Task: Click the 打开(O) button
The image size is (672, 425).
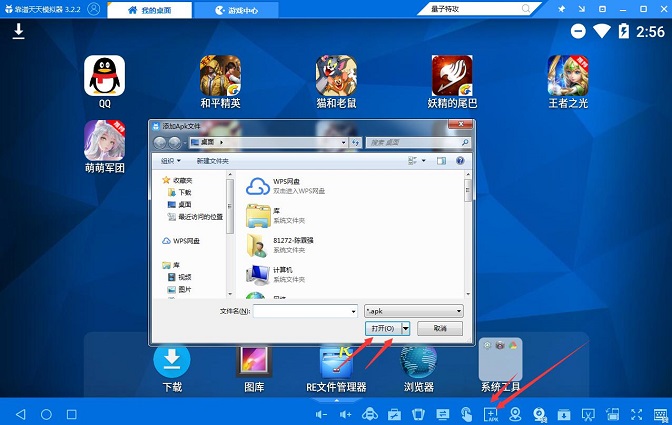Action: point(383,329)
